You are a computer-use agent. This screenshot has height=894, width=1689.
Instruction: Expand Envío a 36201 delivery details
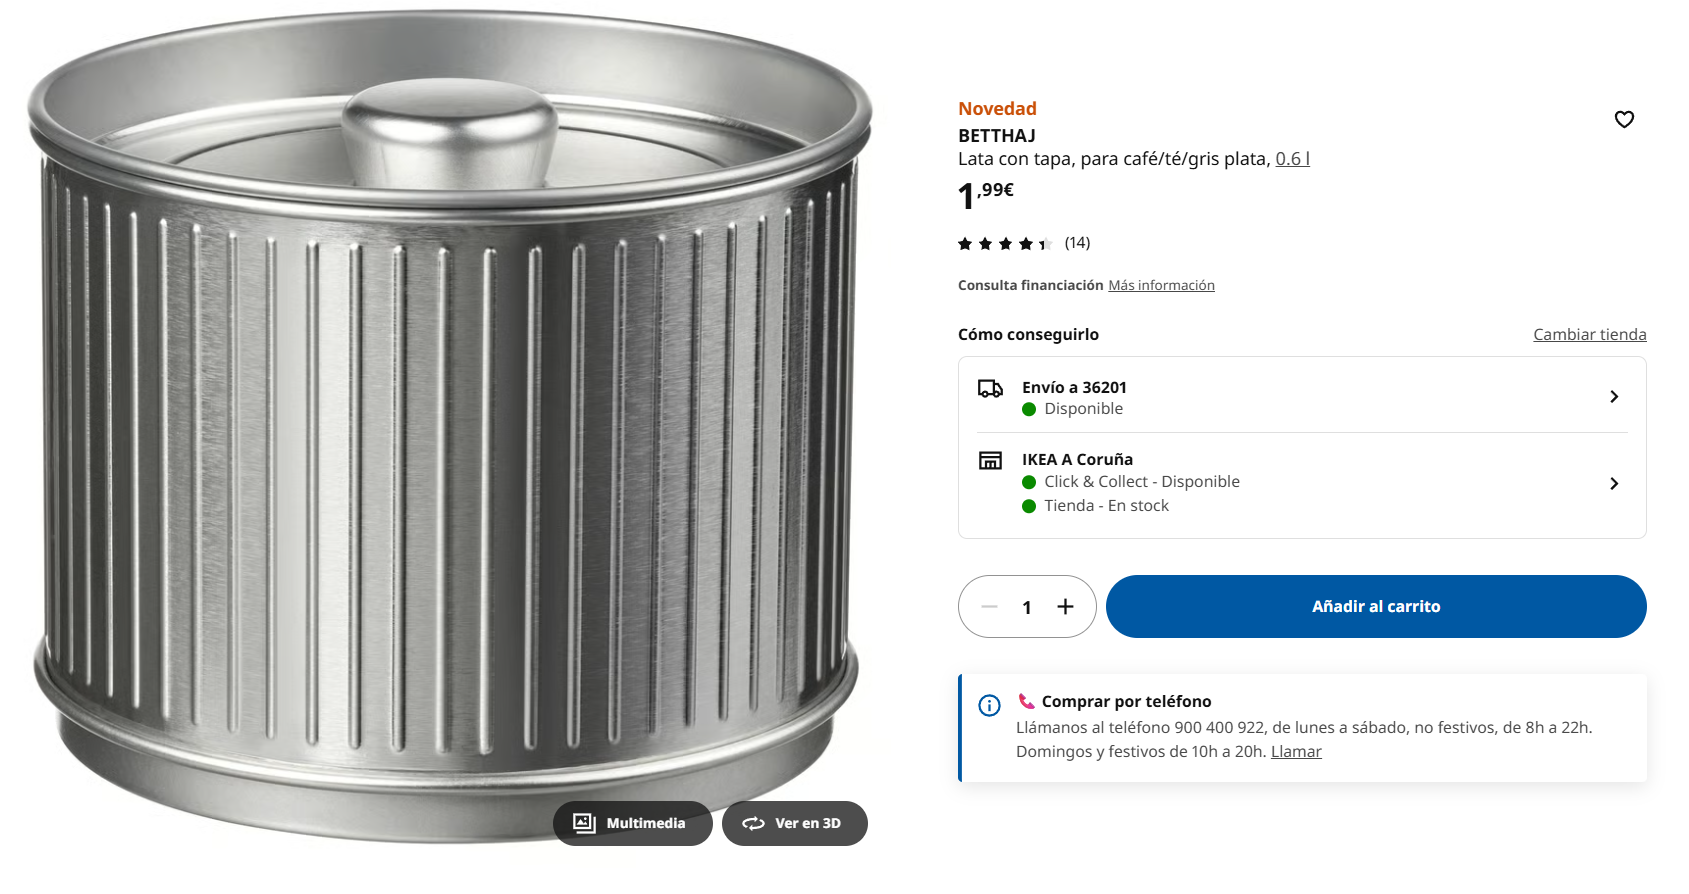[1613, 397]
